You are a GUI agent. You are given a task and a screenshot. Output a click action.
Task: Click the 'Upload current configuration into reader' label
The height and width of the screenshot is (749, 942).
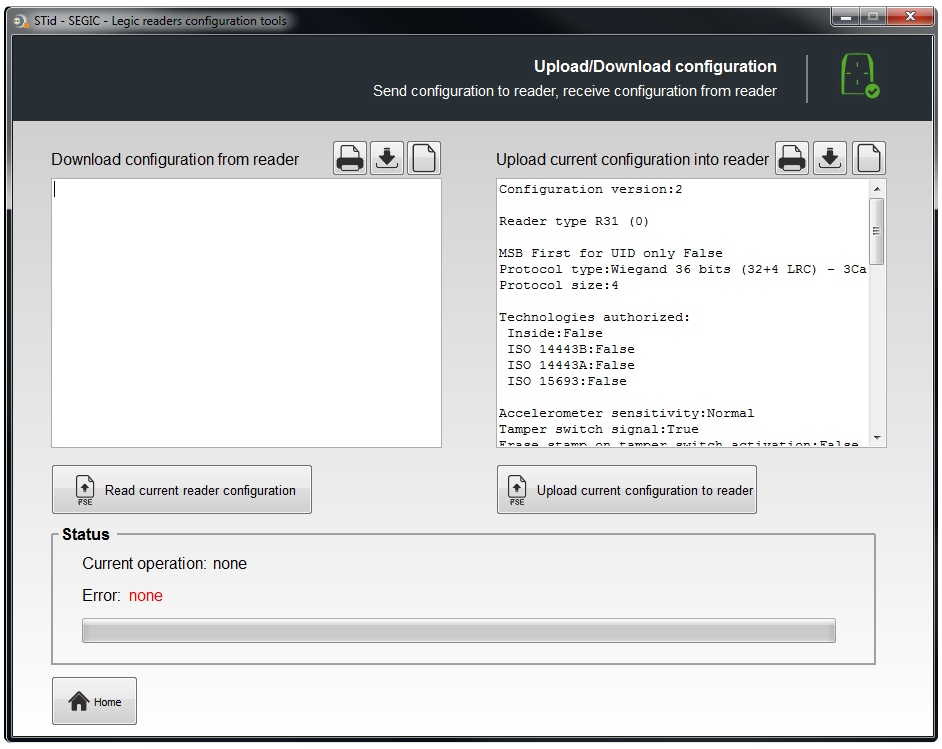click(632, 159)
